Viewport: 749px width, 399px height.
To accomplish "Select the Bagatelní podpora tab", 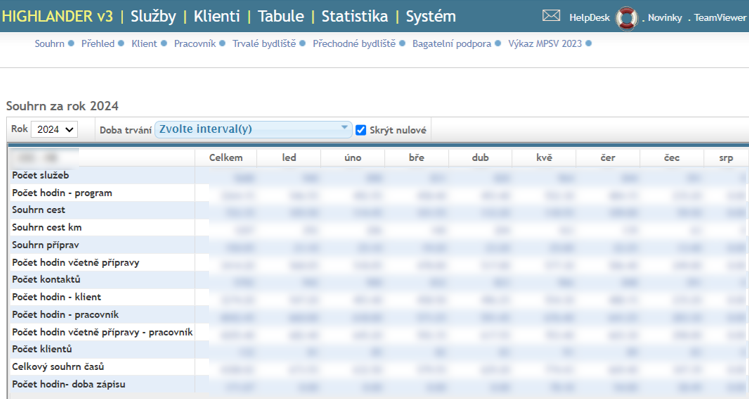I will 451,43.
